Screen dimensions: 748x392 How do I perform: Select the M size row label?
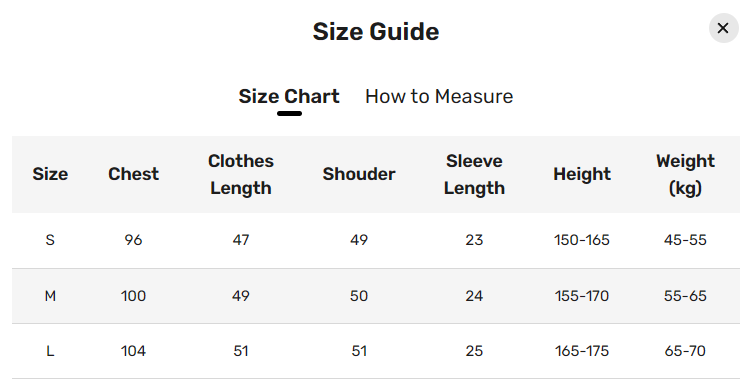coord(50,296)
